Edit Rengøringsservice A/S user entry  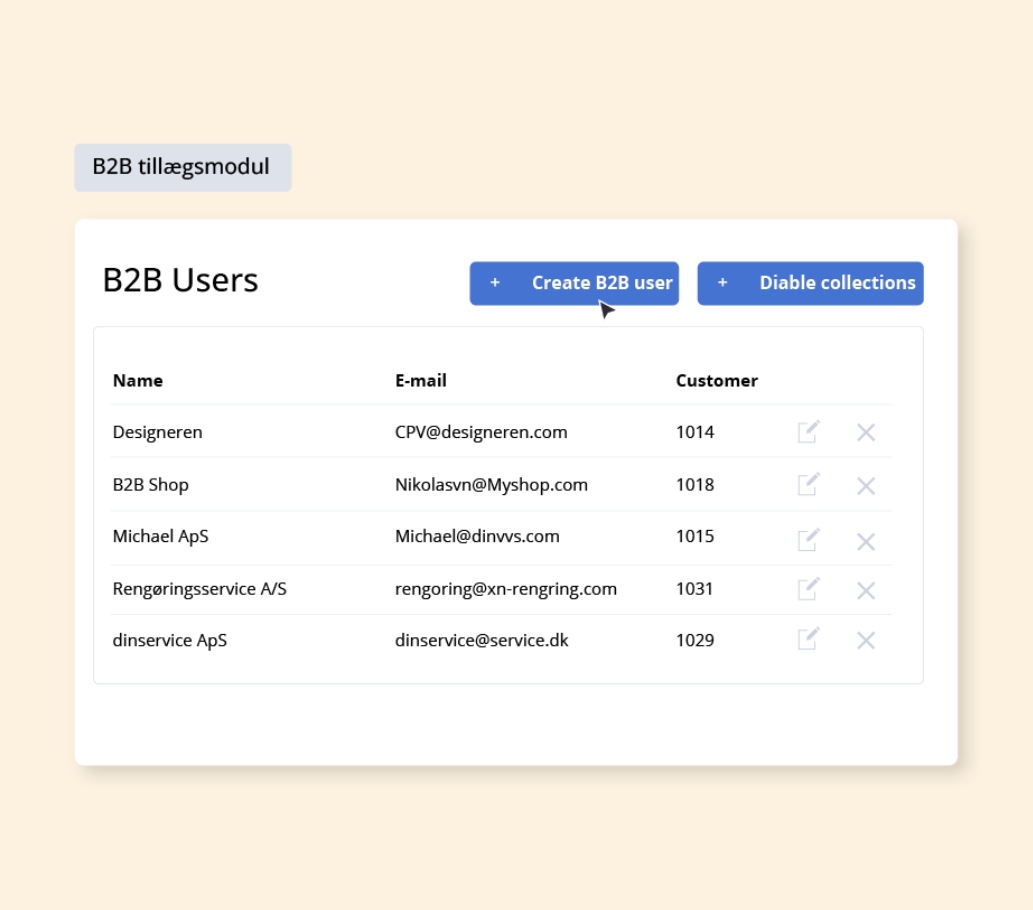(808, 590)
